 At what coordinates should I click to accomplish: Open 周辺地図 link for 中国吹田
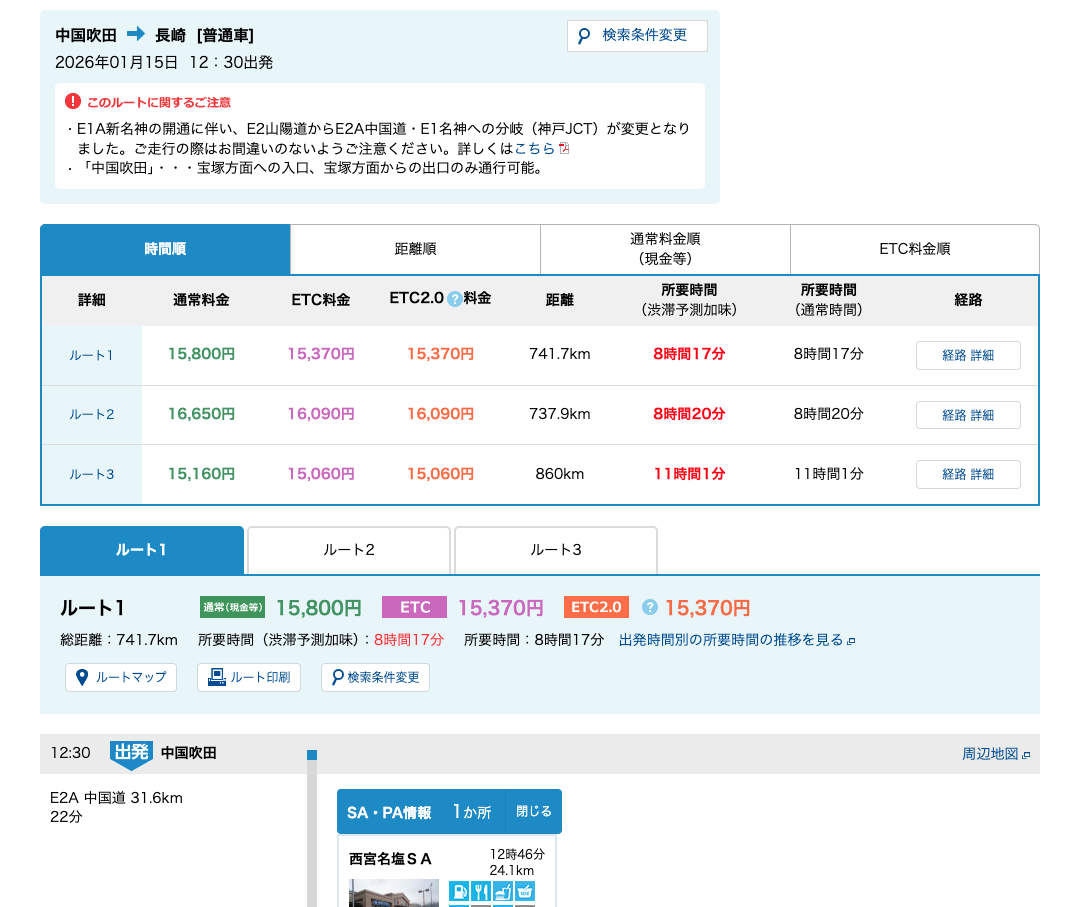tap(995, 754)
